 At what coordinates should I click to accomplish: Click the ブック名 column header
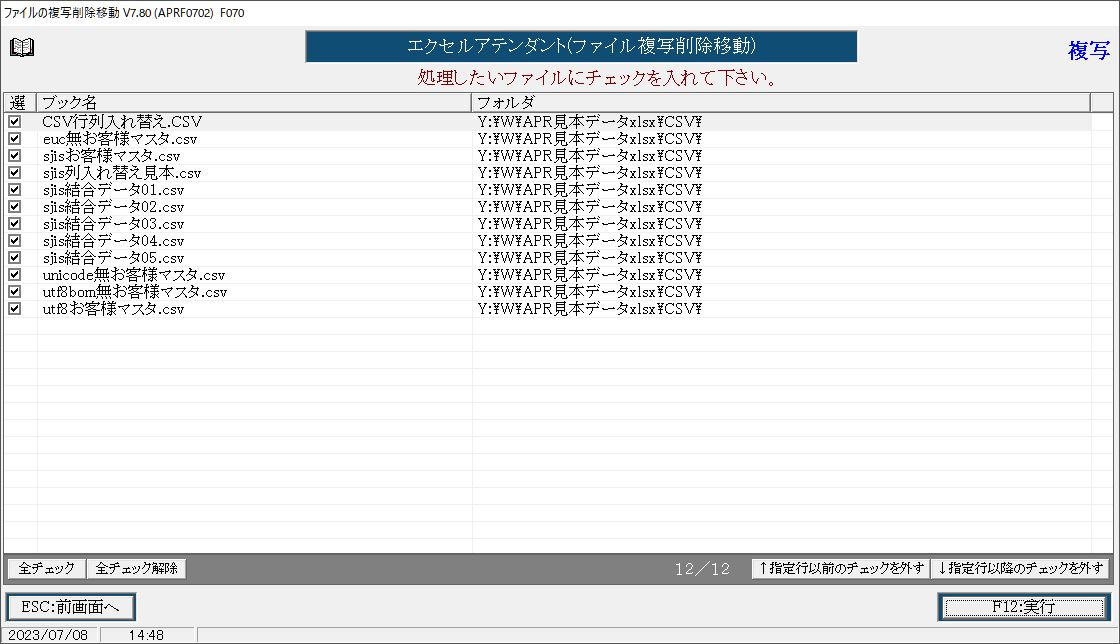(x=254, y=102)
